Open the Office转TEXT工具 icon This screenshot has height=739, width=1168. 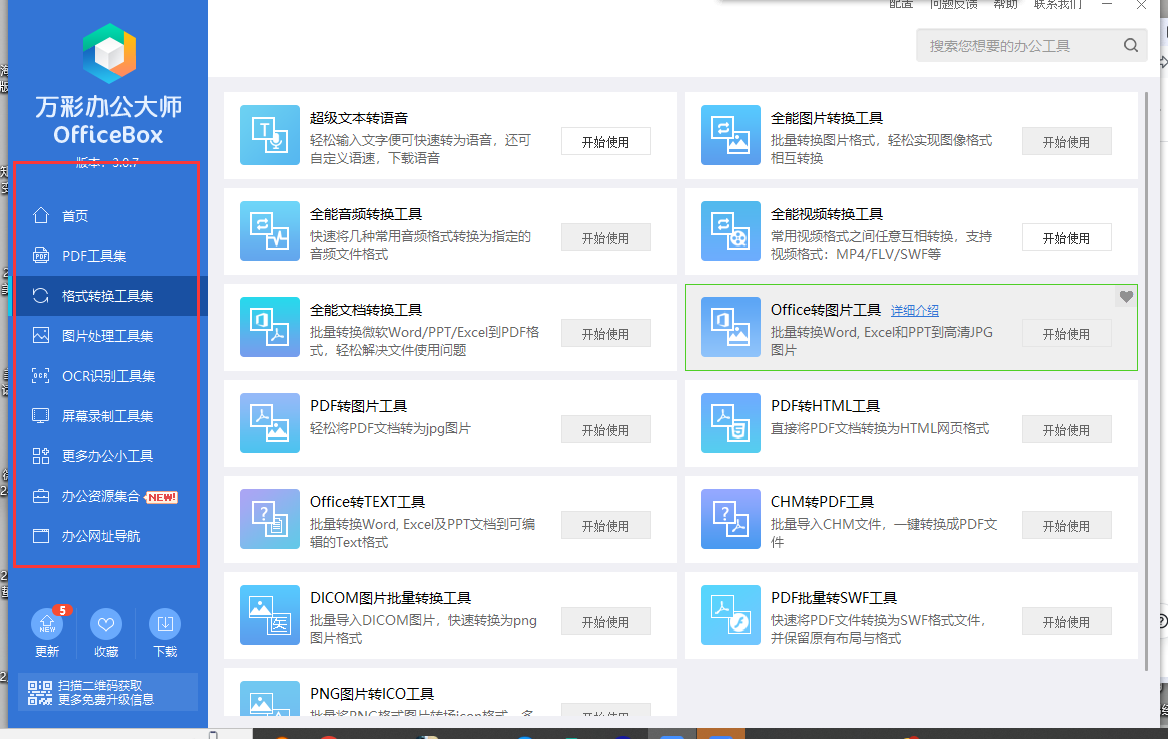coord(270,519)
